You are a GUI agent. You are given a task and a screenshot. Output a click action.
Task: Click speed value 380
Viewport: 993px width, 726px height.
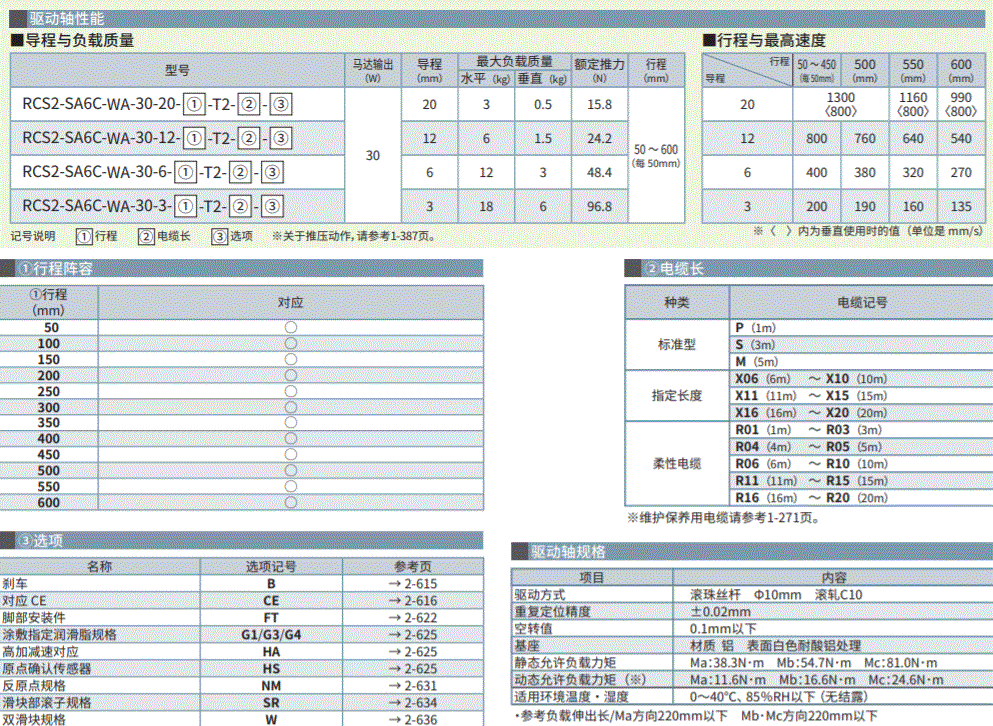click(864, 172)
